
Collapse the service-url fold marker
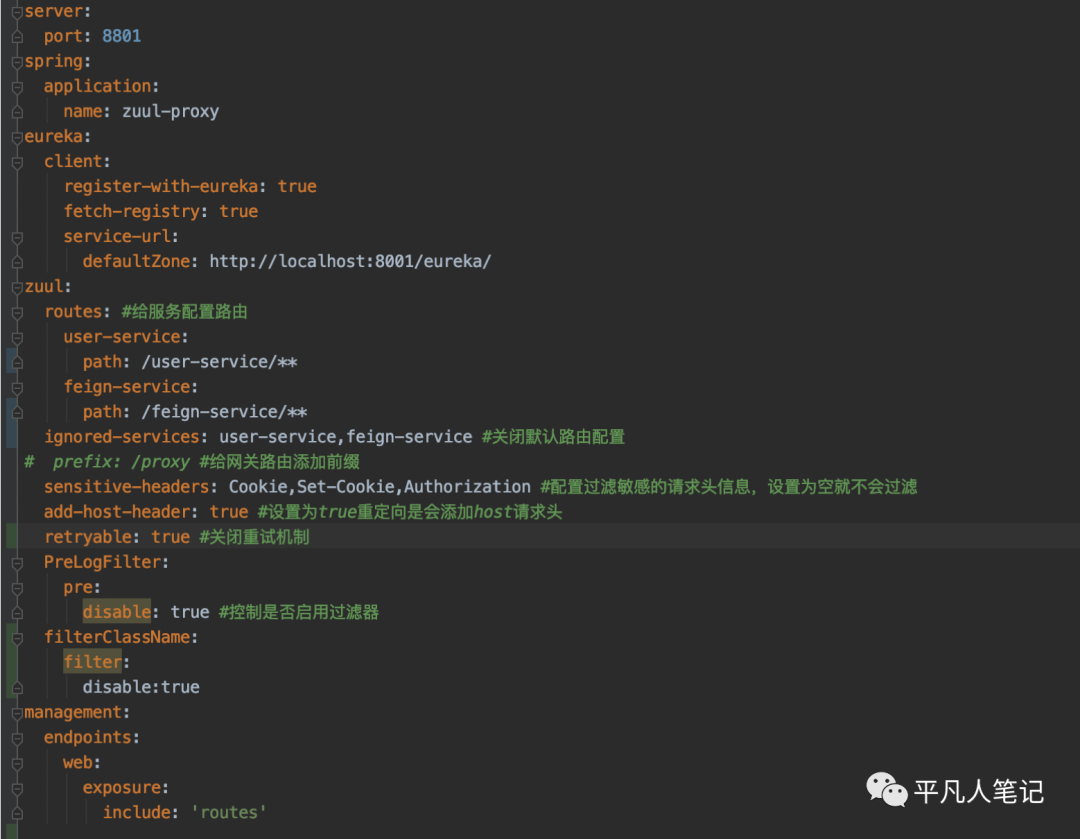(x=17, y=237)
